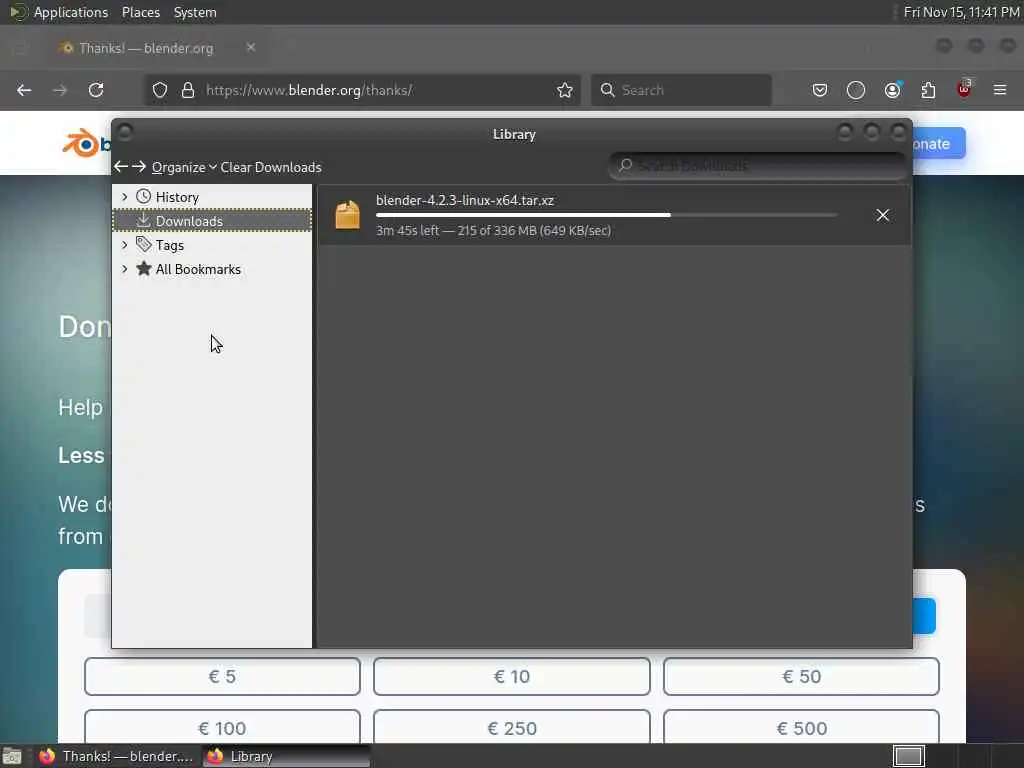Reload the blender.org page
This screenshot has height=768, width=1024.
point(96,90)
